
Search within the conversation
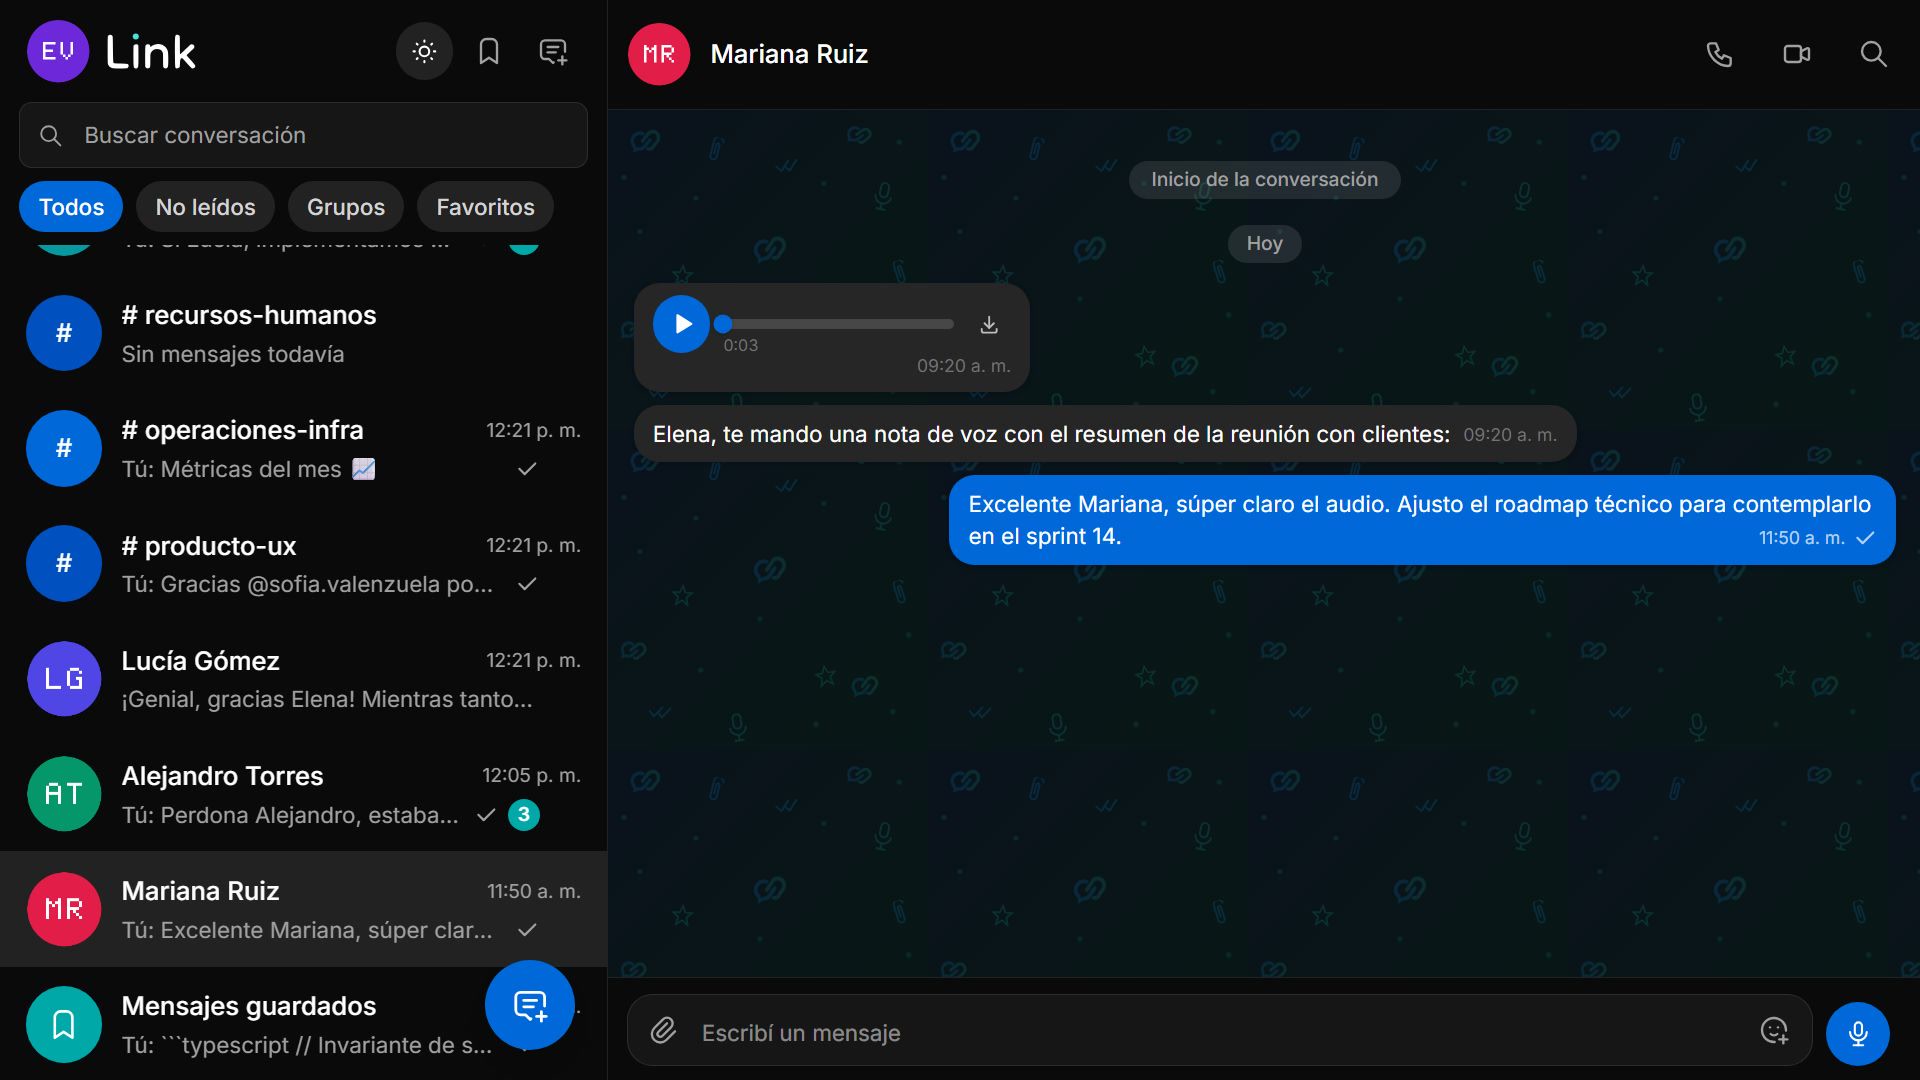tap(1874, 54)
